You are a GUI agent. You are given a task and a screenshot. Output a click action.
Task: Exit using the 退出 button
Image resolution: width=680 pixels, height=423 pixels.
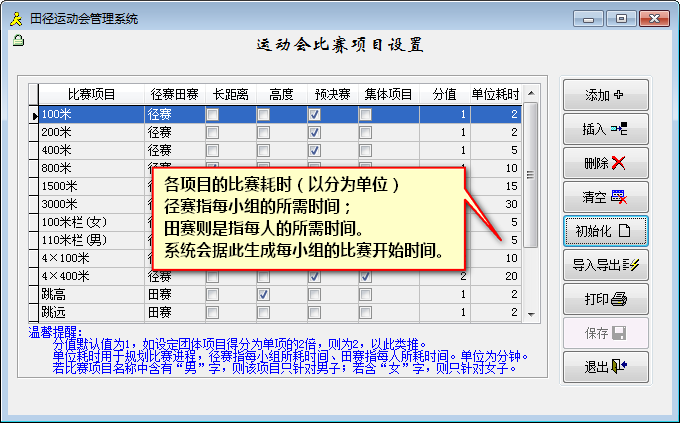point(605,366)
